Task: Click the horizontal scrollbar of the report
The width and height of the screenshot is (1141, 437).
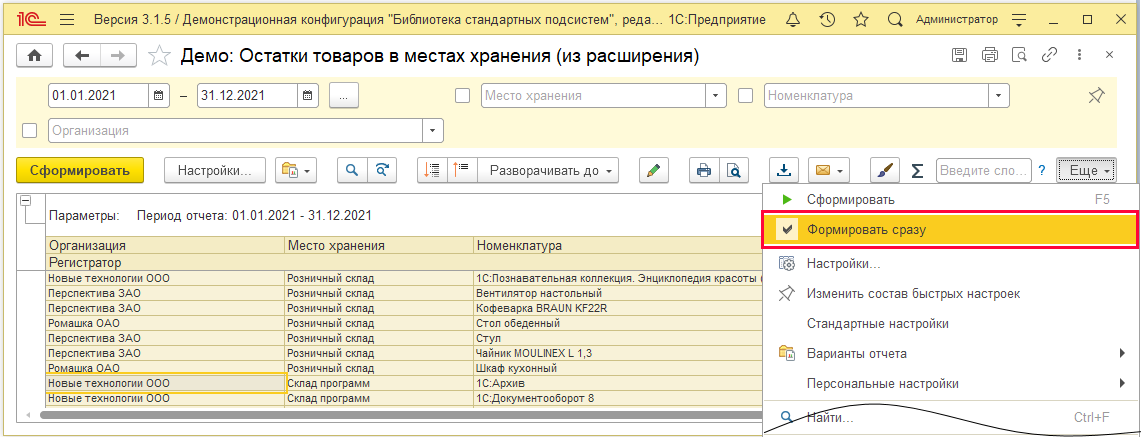Action: click(400, 415)
